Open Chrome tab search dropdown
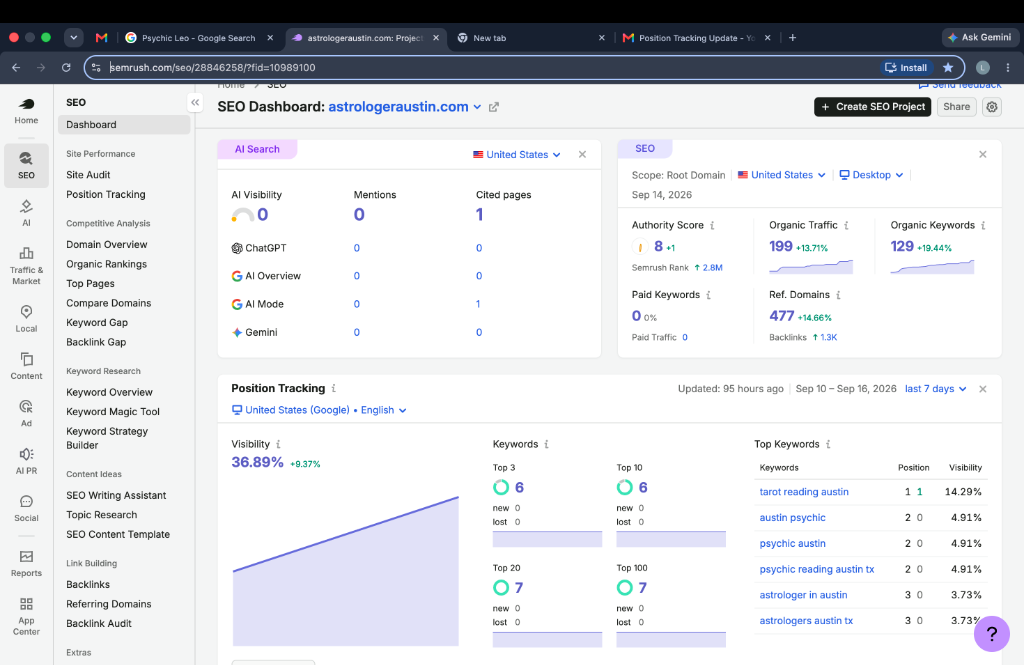The height and width of the screenshot is (665, 1024). coord(74,38)
